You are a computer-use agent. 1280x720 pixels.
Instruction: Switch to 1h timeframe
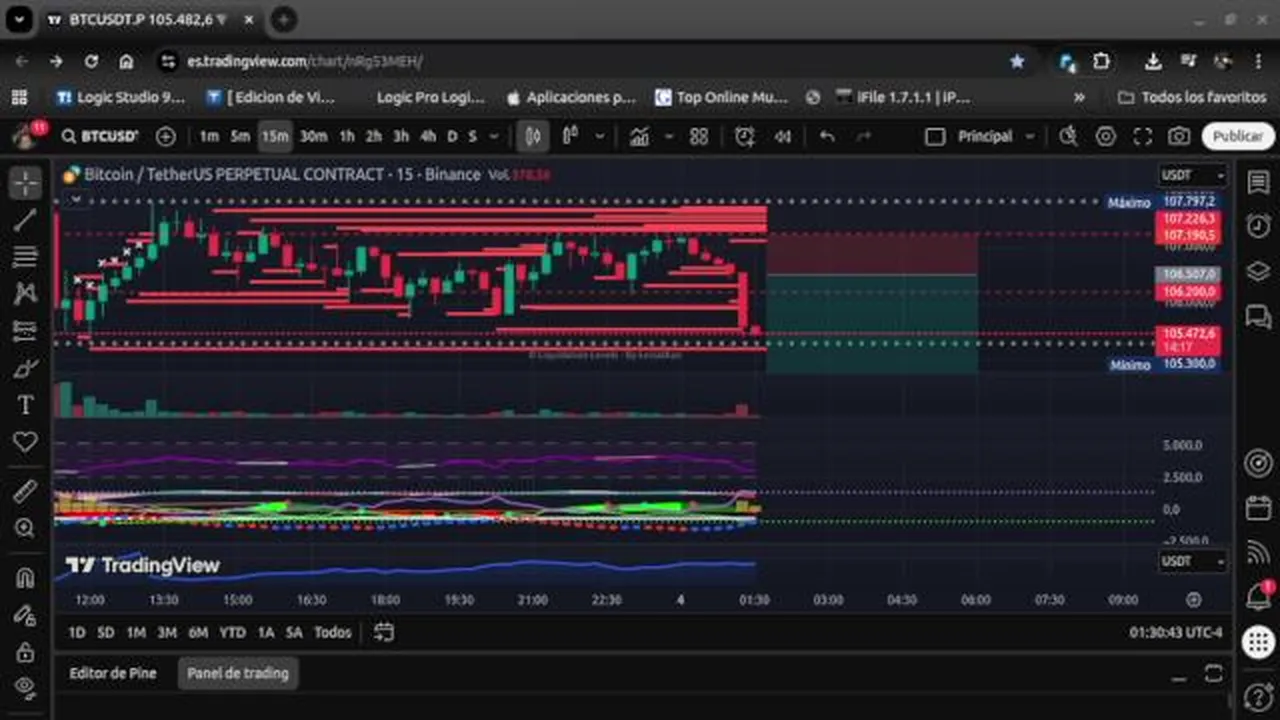347,136
